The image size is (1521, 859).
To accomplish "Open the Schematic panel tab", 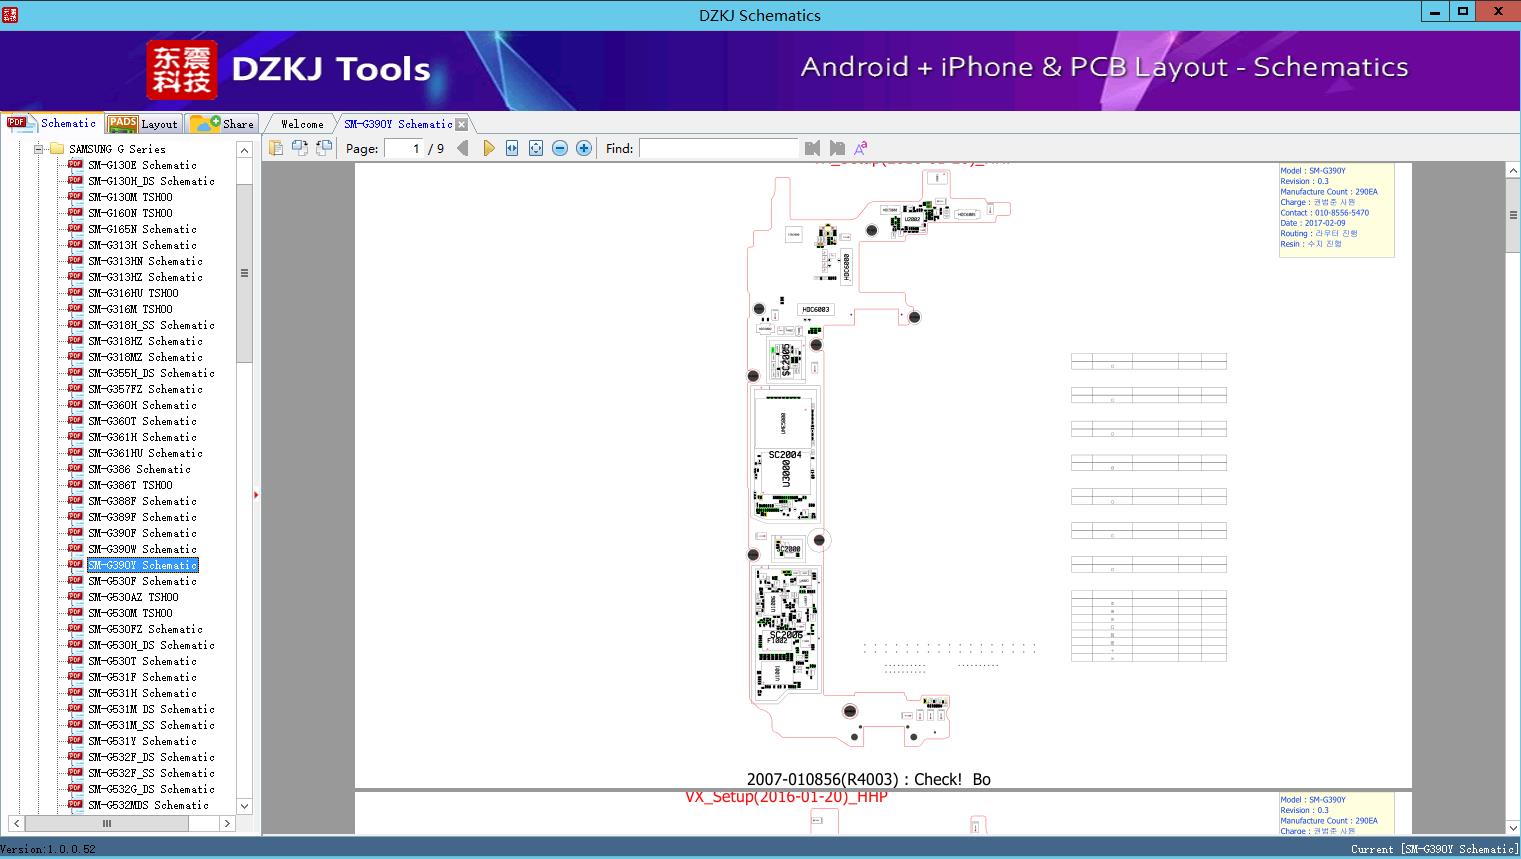I will 52,123.
